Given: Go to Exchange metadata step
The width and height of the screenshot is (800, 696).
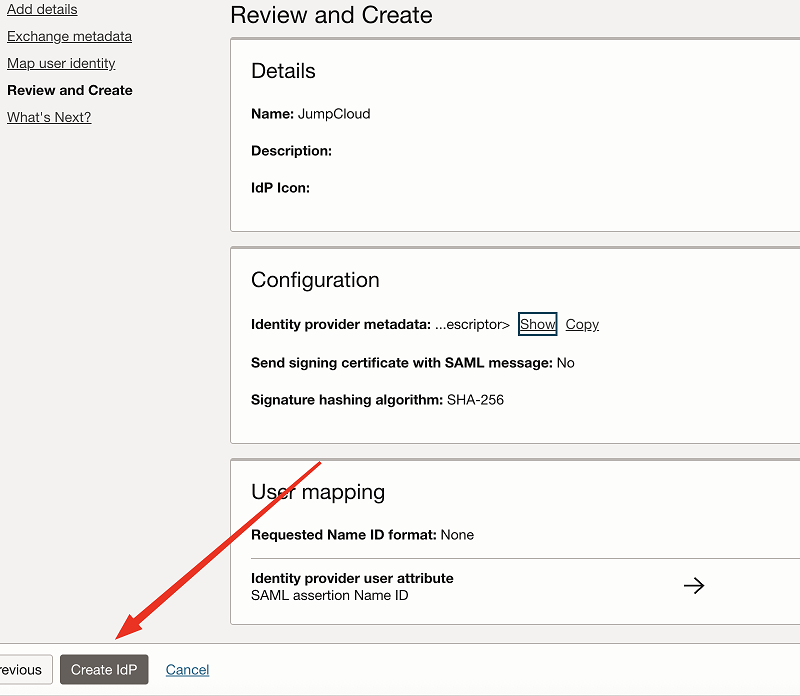Looking at the screenshot, I should coord(69,36).
